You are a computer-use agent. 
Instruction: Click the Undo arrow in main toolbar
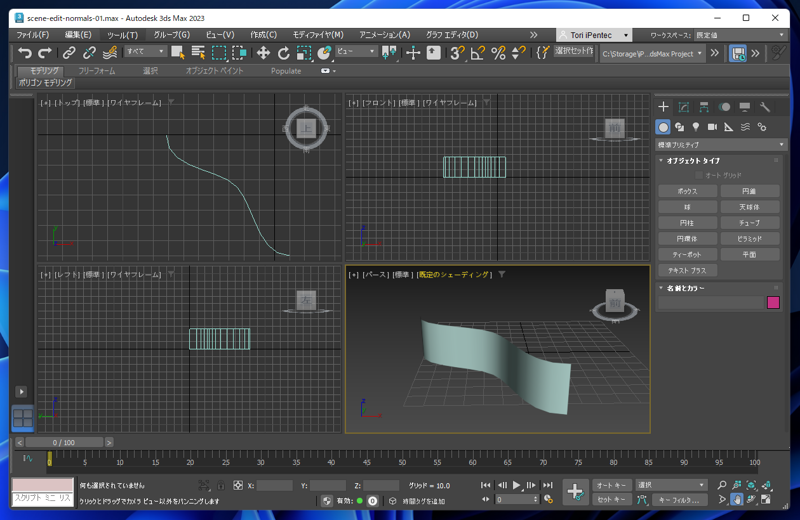pyautogui.click(x=25, y=53)
